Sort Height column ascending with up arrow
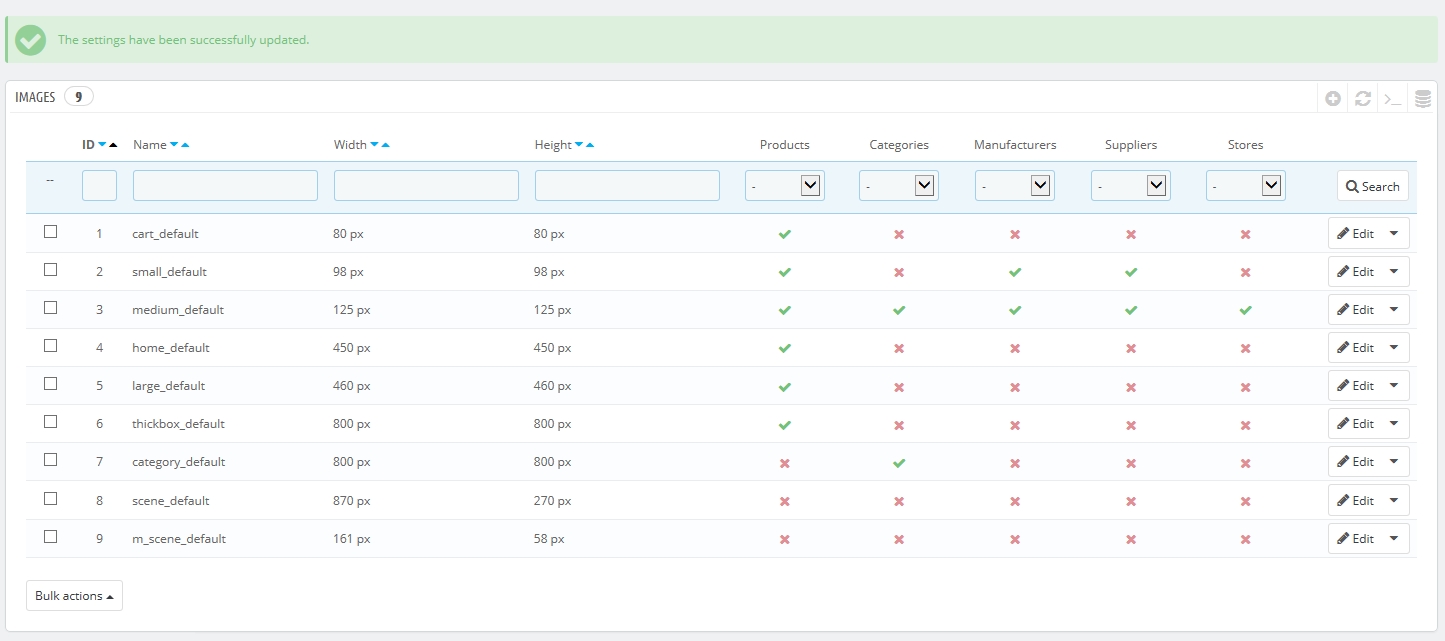This screenshot has height=641, width=1445. [x=590, y=145]
